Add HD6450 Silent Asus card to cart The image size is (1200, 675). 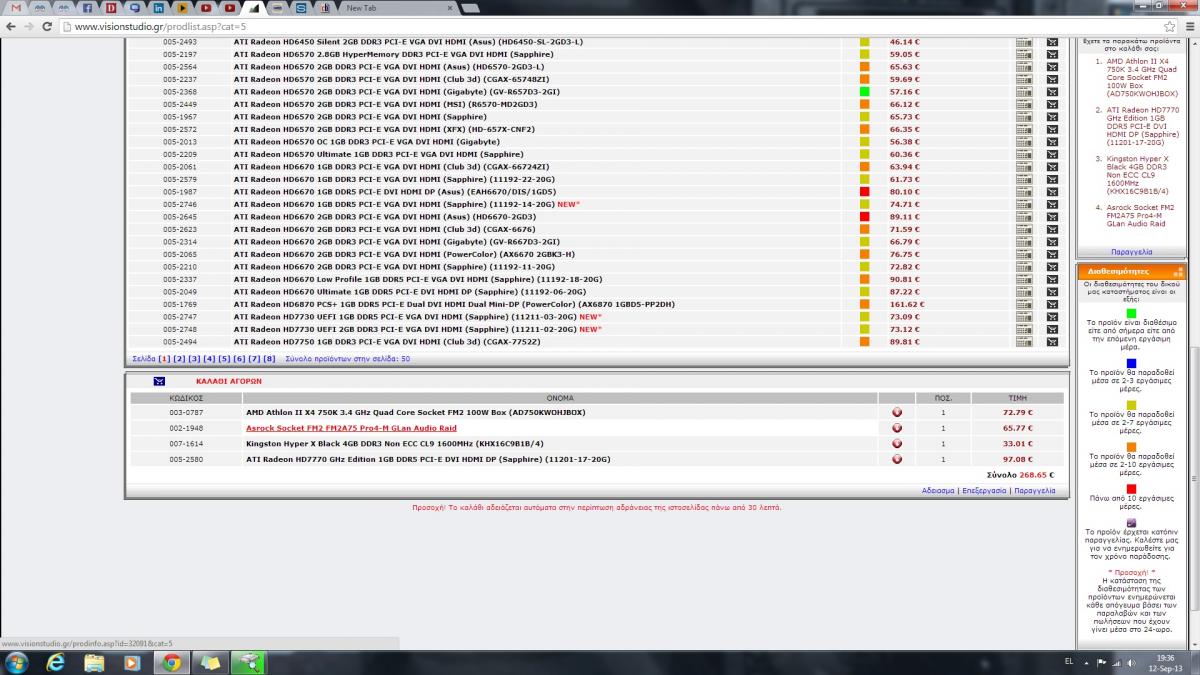(x=1052, y=42)
